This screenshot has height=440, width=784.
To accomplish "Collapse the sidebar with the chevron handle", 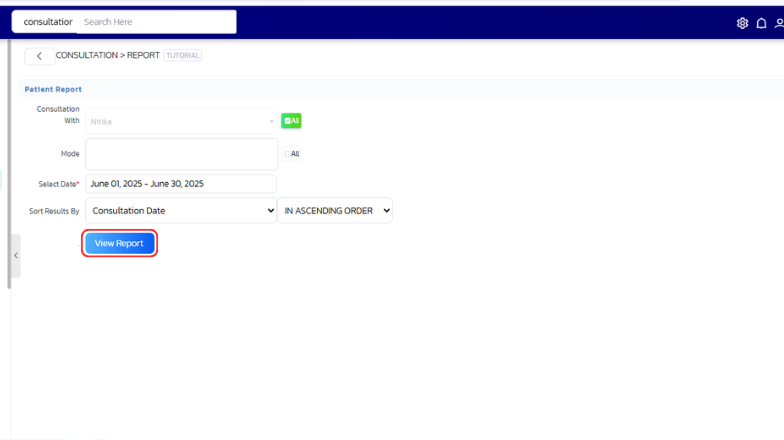I will point(16,256).
